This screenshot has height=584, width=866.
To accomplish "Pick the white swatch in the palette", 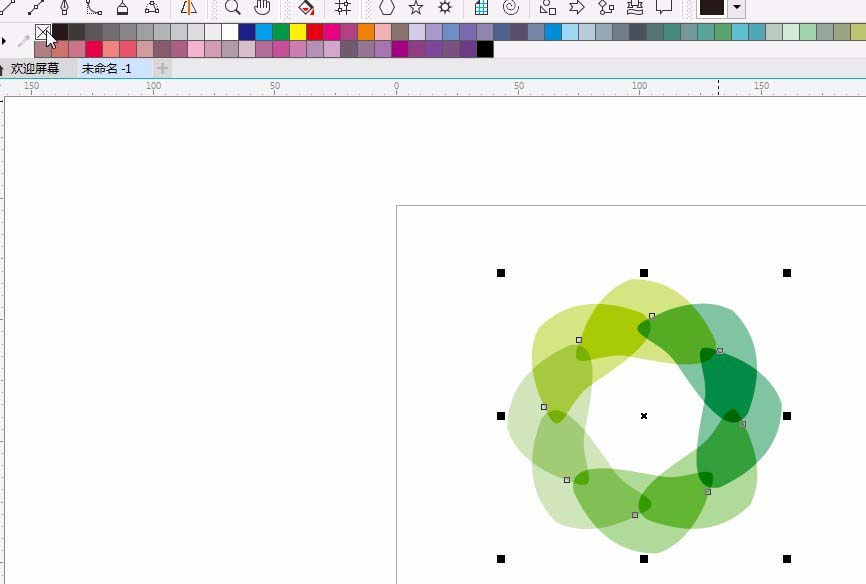I will pyautogui.click(x=230, y=32).
